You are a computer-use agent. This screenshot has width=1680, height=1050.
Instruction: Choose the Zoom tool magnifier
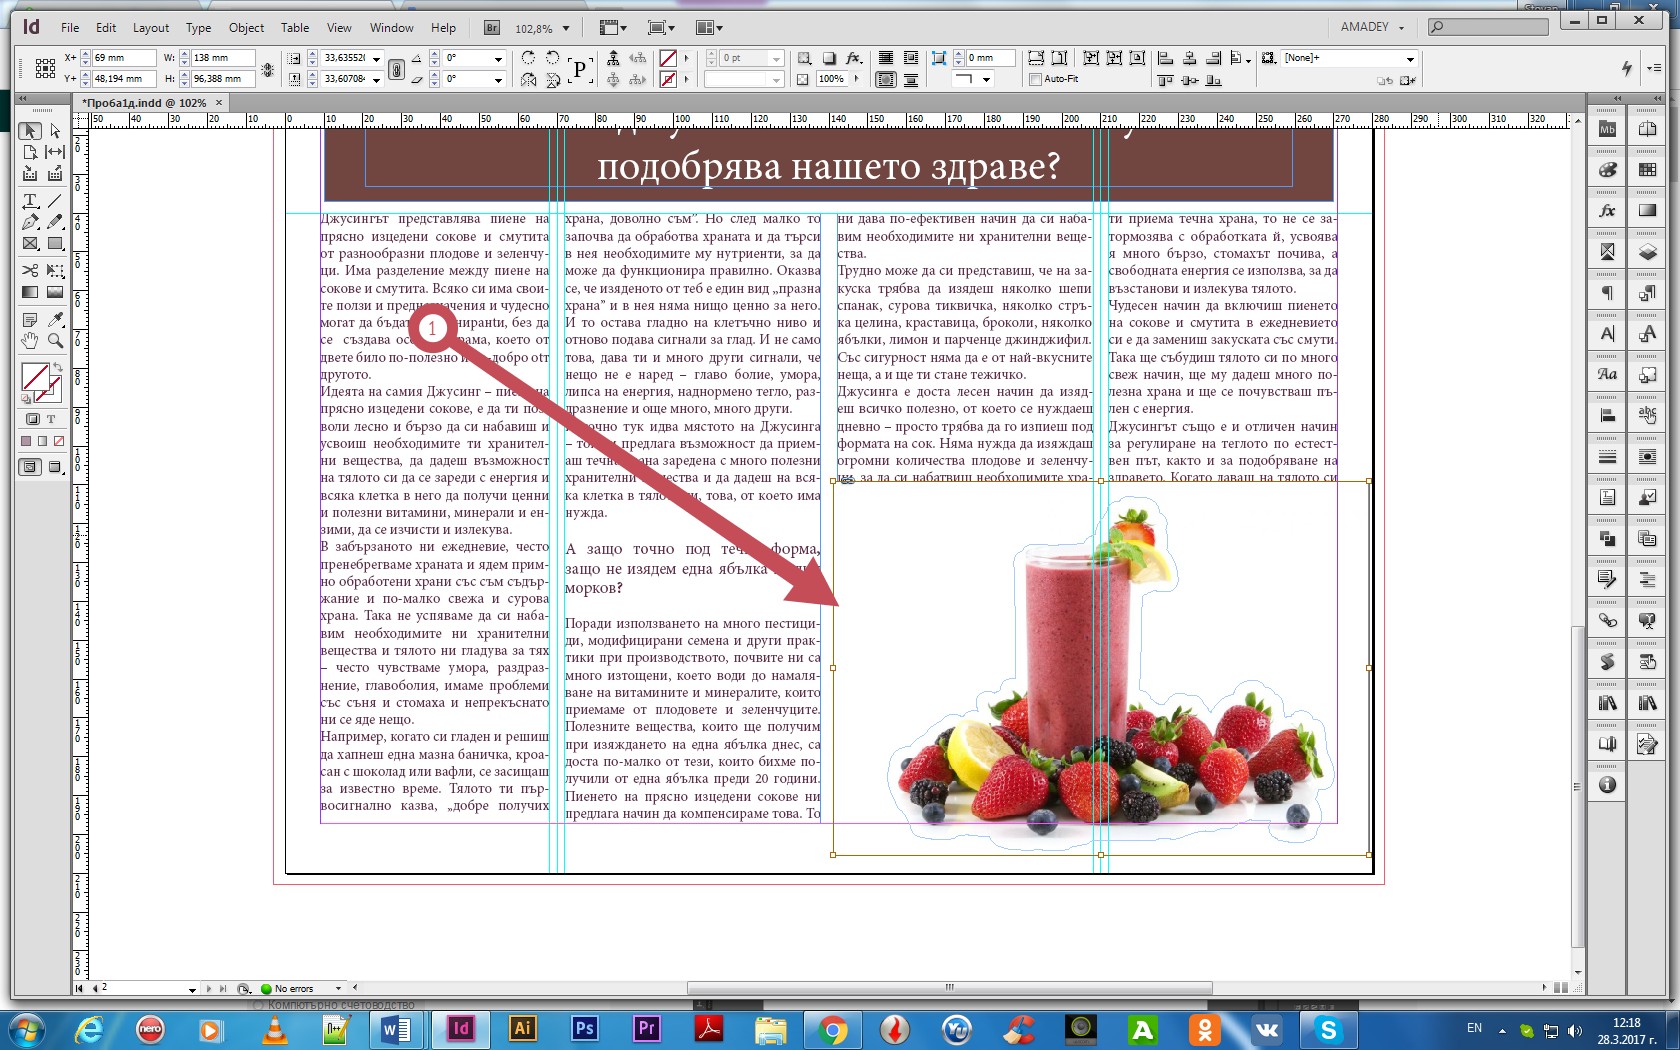coord(55,341)
